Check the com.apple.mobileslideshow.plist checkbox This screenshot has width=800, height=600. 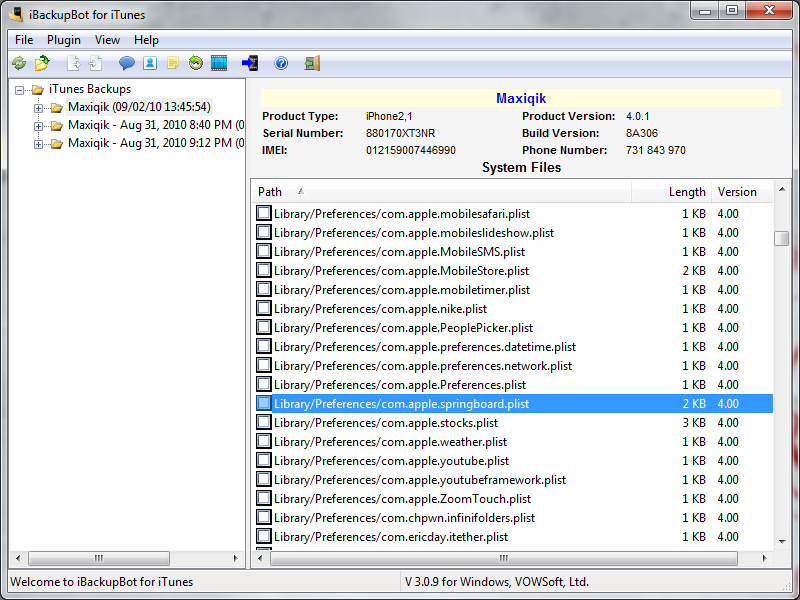(264, 232)
